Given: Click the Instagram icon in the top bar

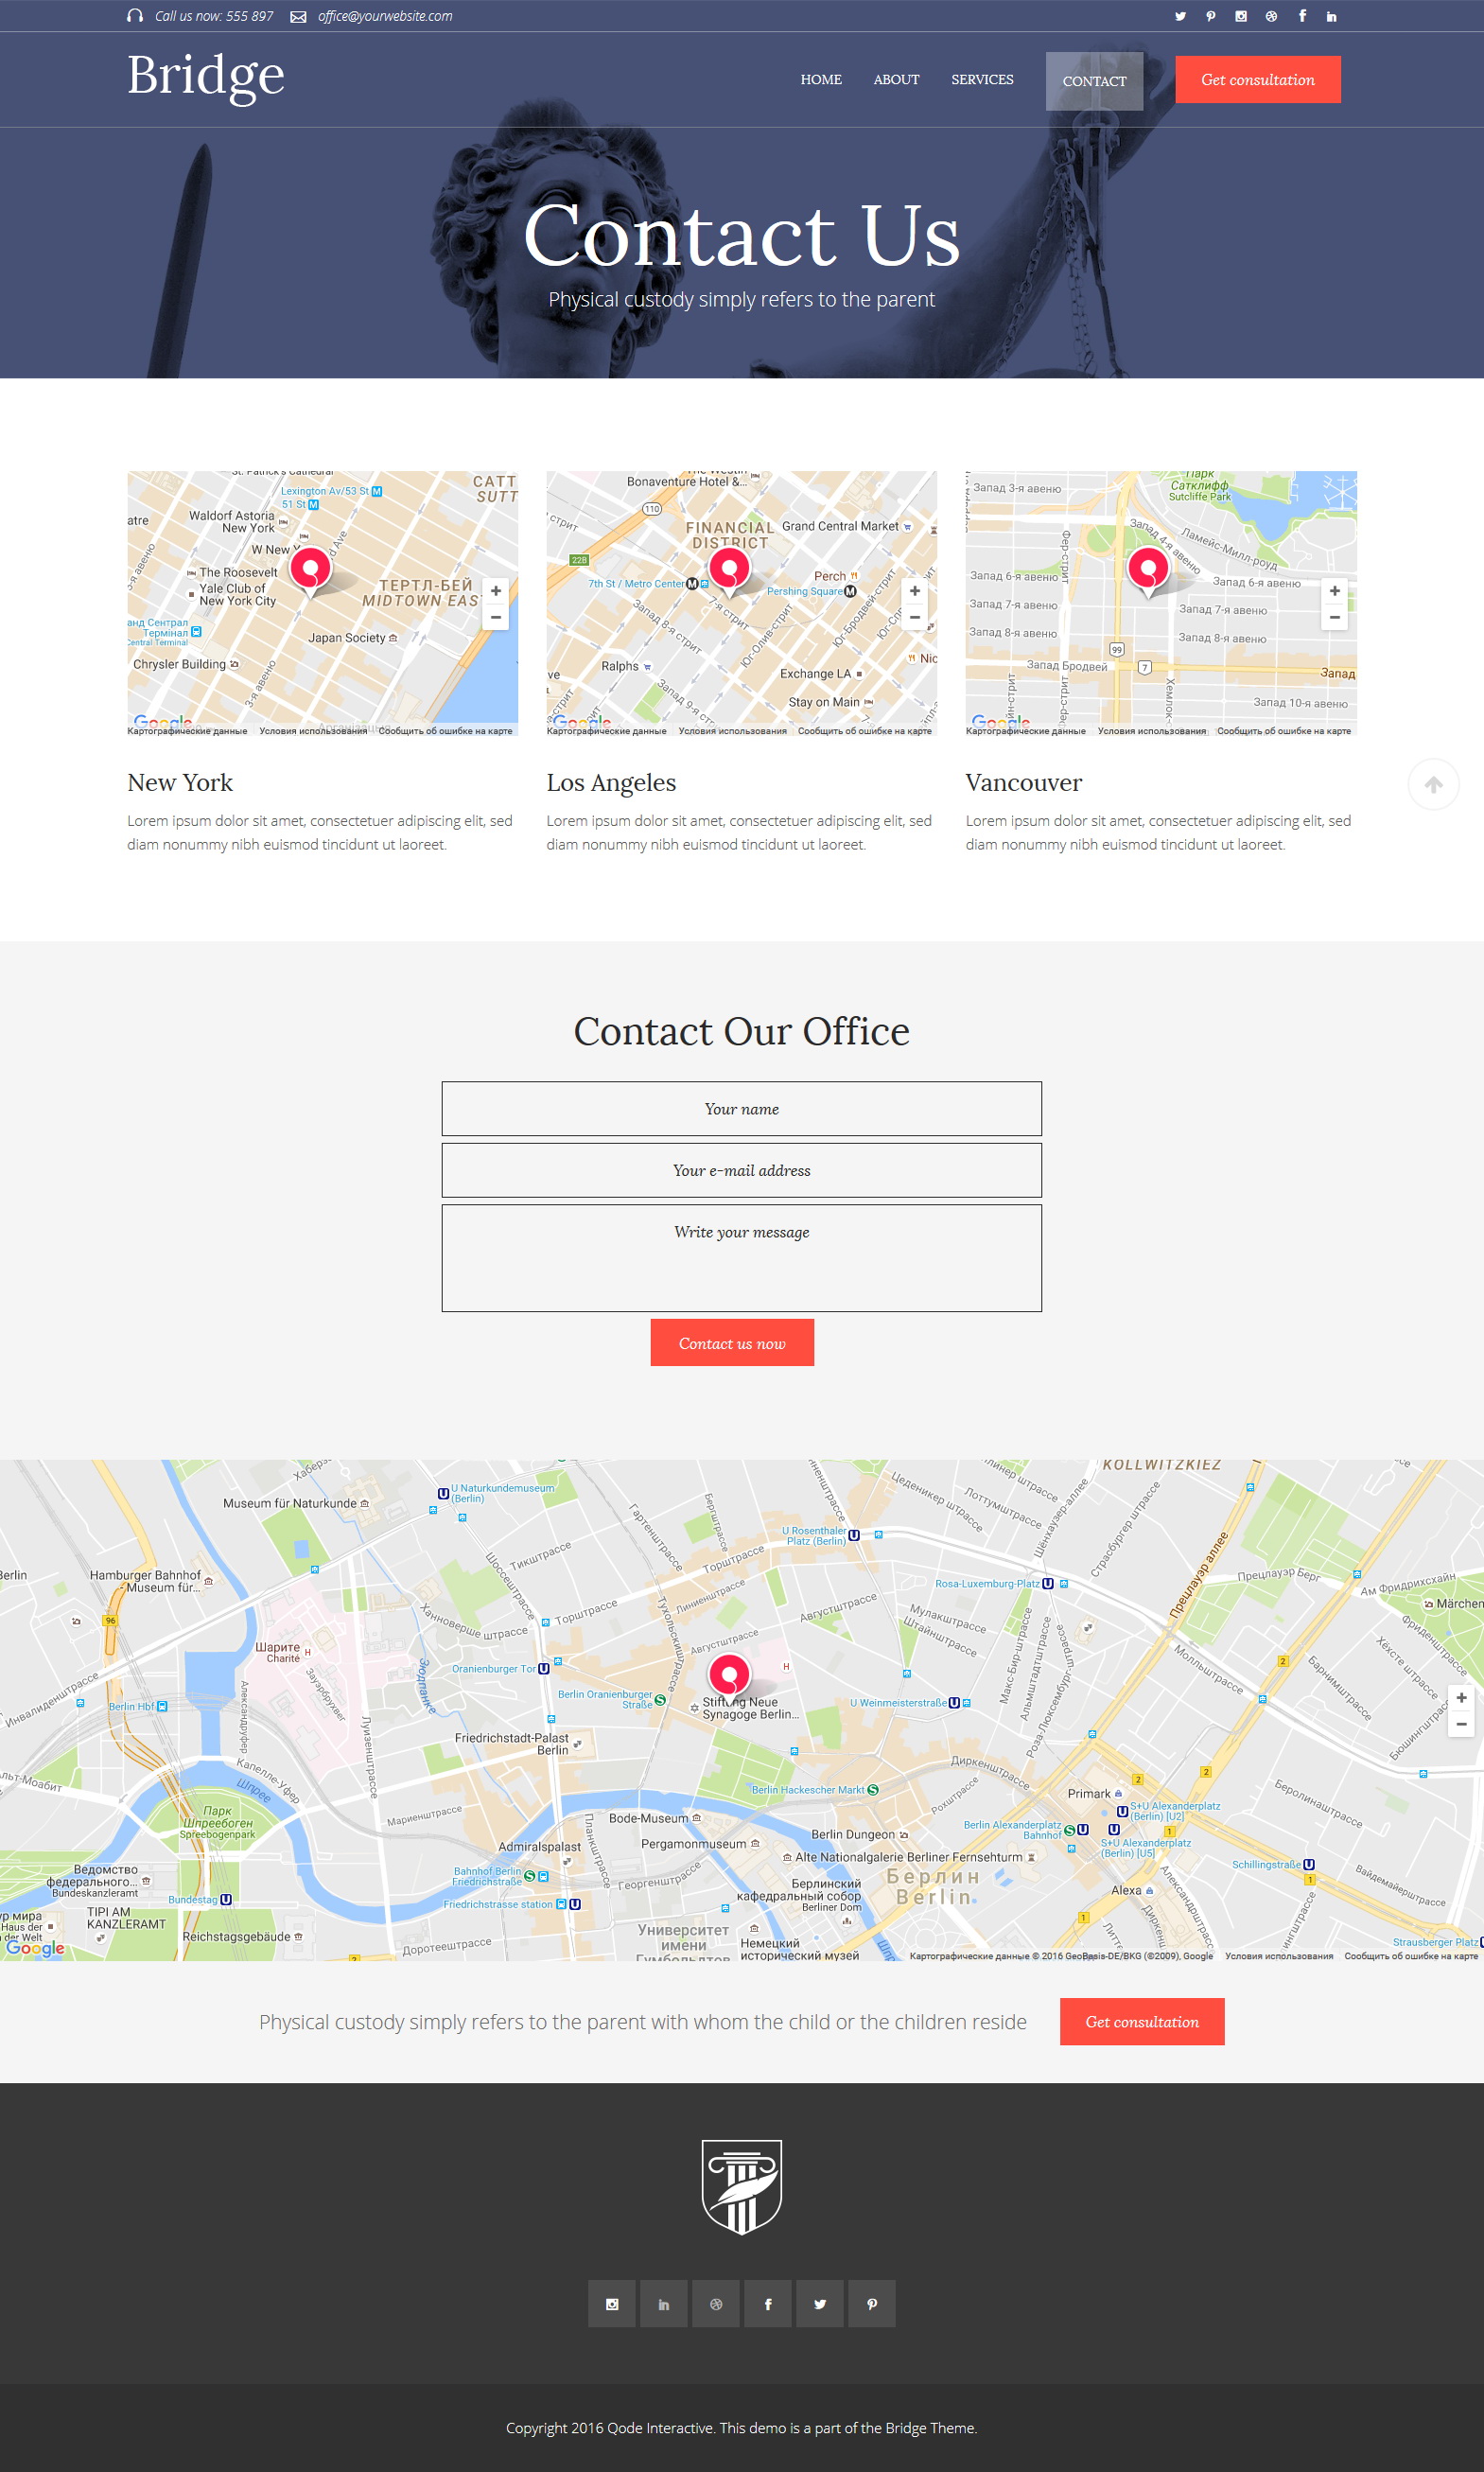Looking at the screenshot, I should click(x=1240, y=16).
